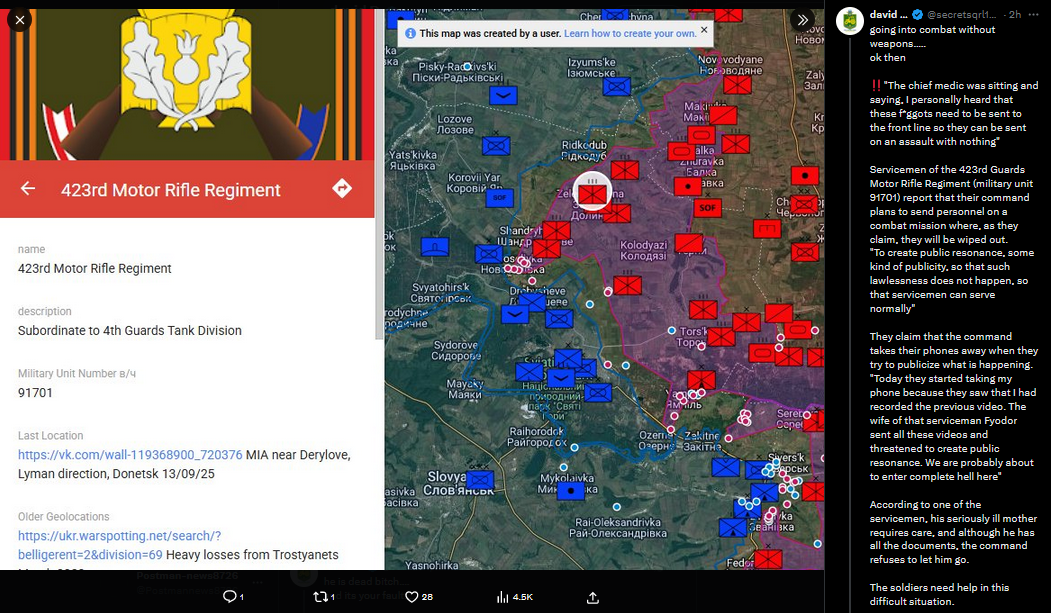1051x613 pixels.
Task: Click the Sviatohirsk town label on map
Action: (441, 293)
